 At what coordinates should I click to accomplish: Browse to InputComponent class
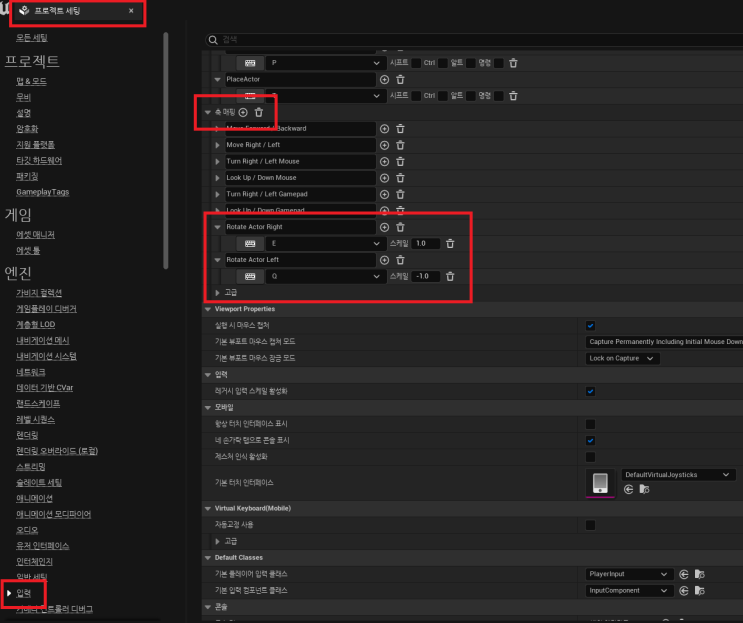point(699,591)
